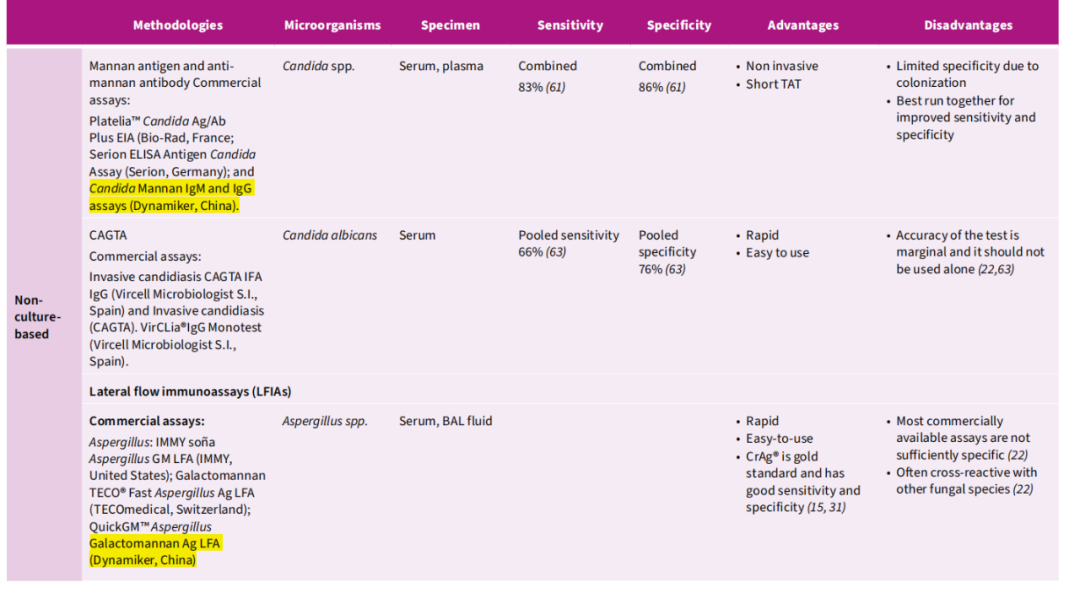Click the Specificity column header
The height and width of the screenshot is (593, 1080).
point(679,25)
